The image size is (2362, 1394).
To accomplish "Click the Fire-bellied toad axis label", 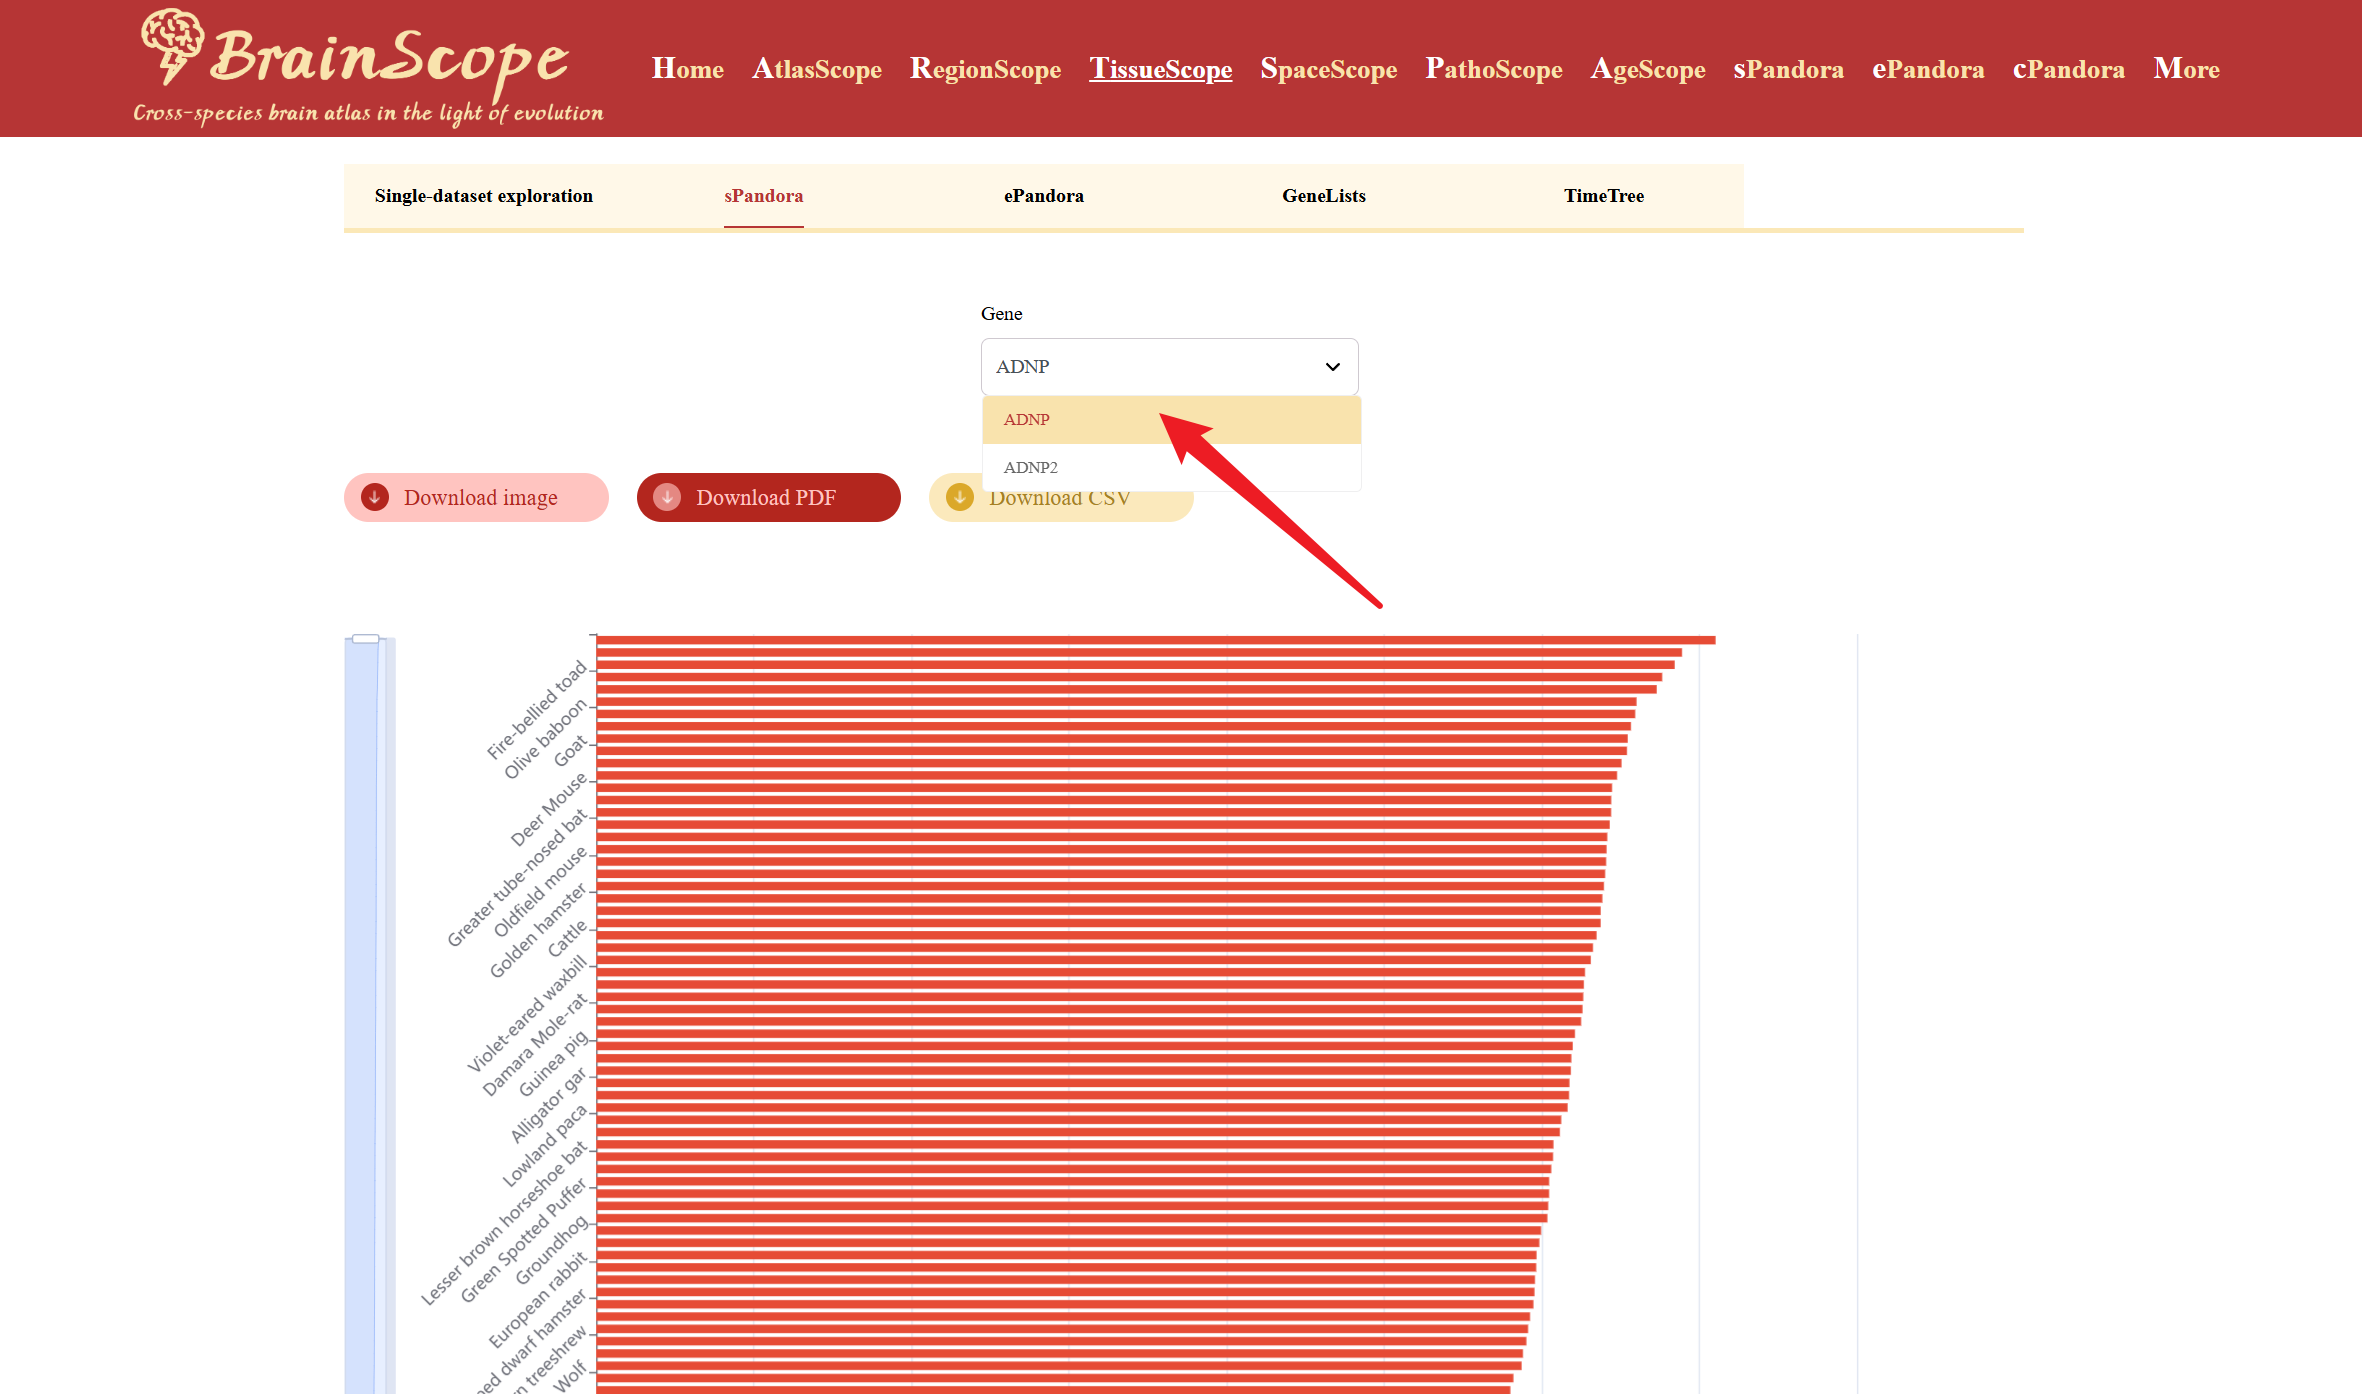I will [536, 709].
